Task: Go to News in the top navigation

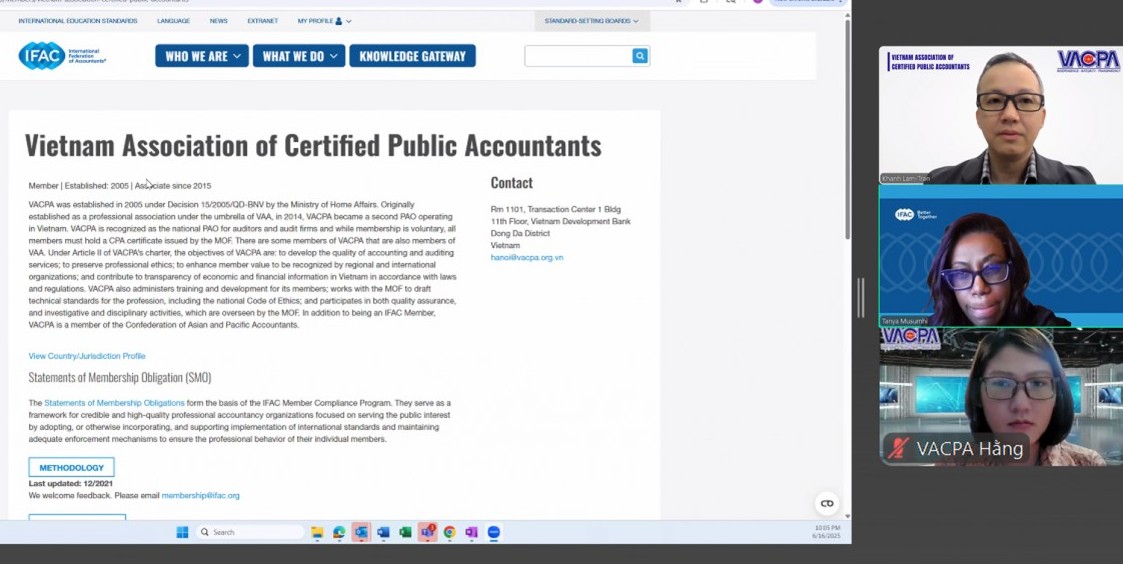Action: (x=218, y=21)
